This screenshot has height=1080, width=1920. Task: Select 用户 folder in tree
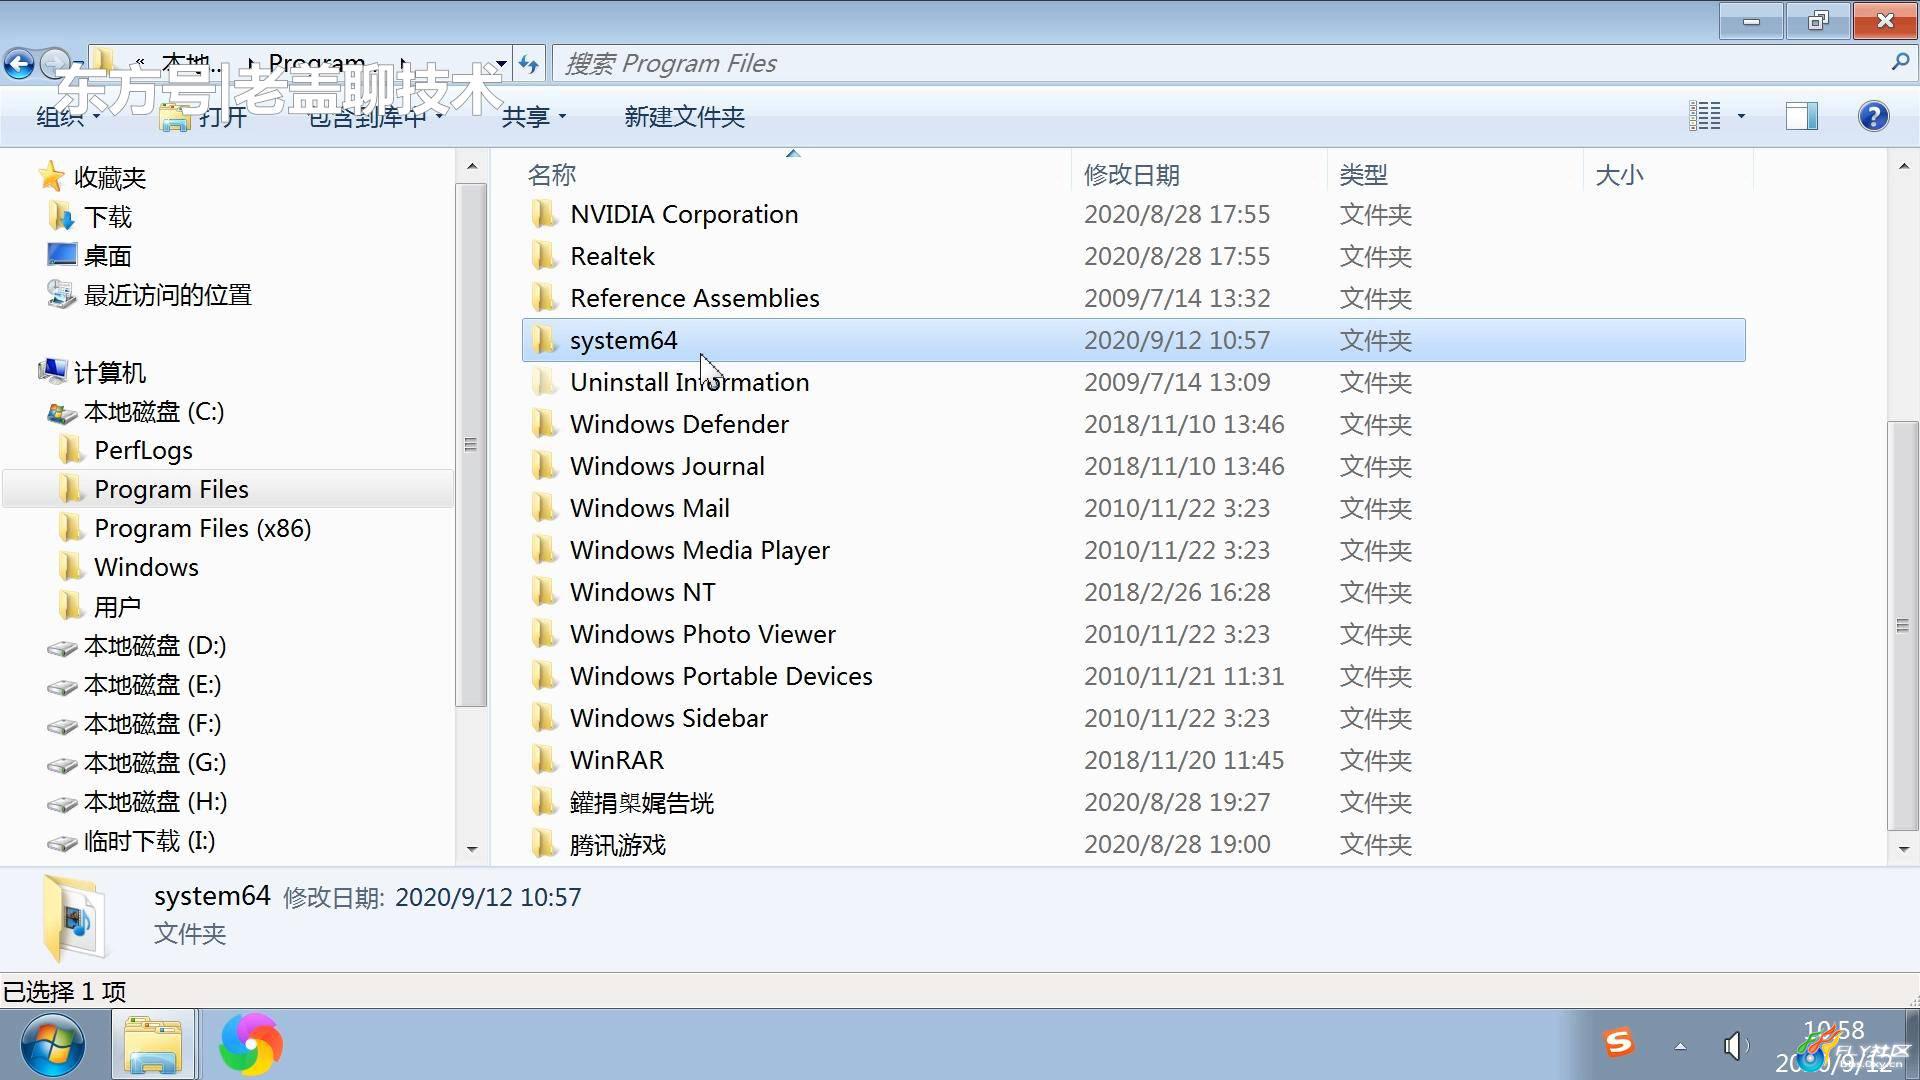99,607
